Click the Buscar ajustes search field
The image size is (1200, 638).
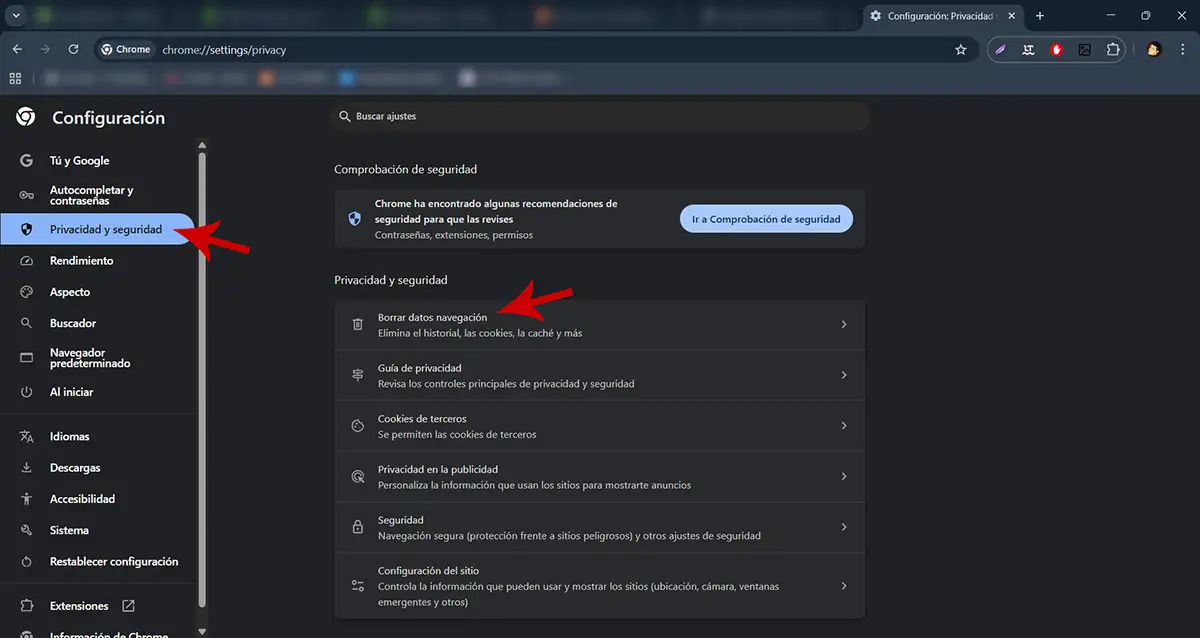(x=600, y=115)
